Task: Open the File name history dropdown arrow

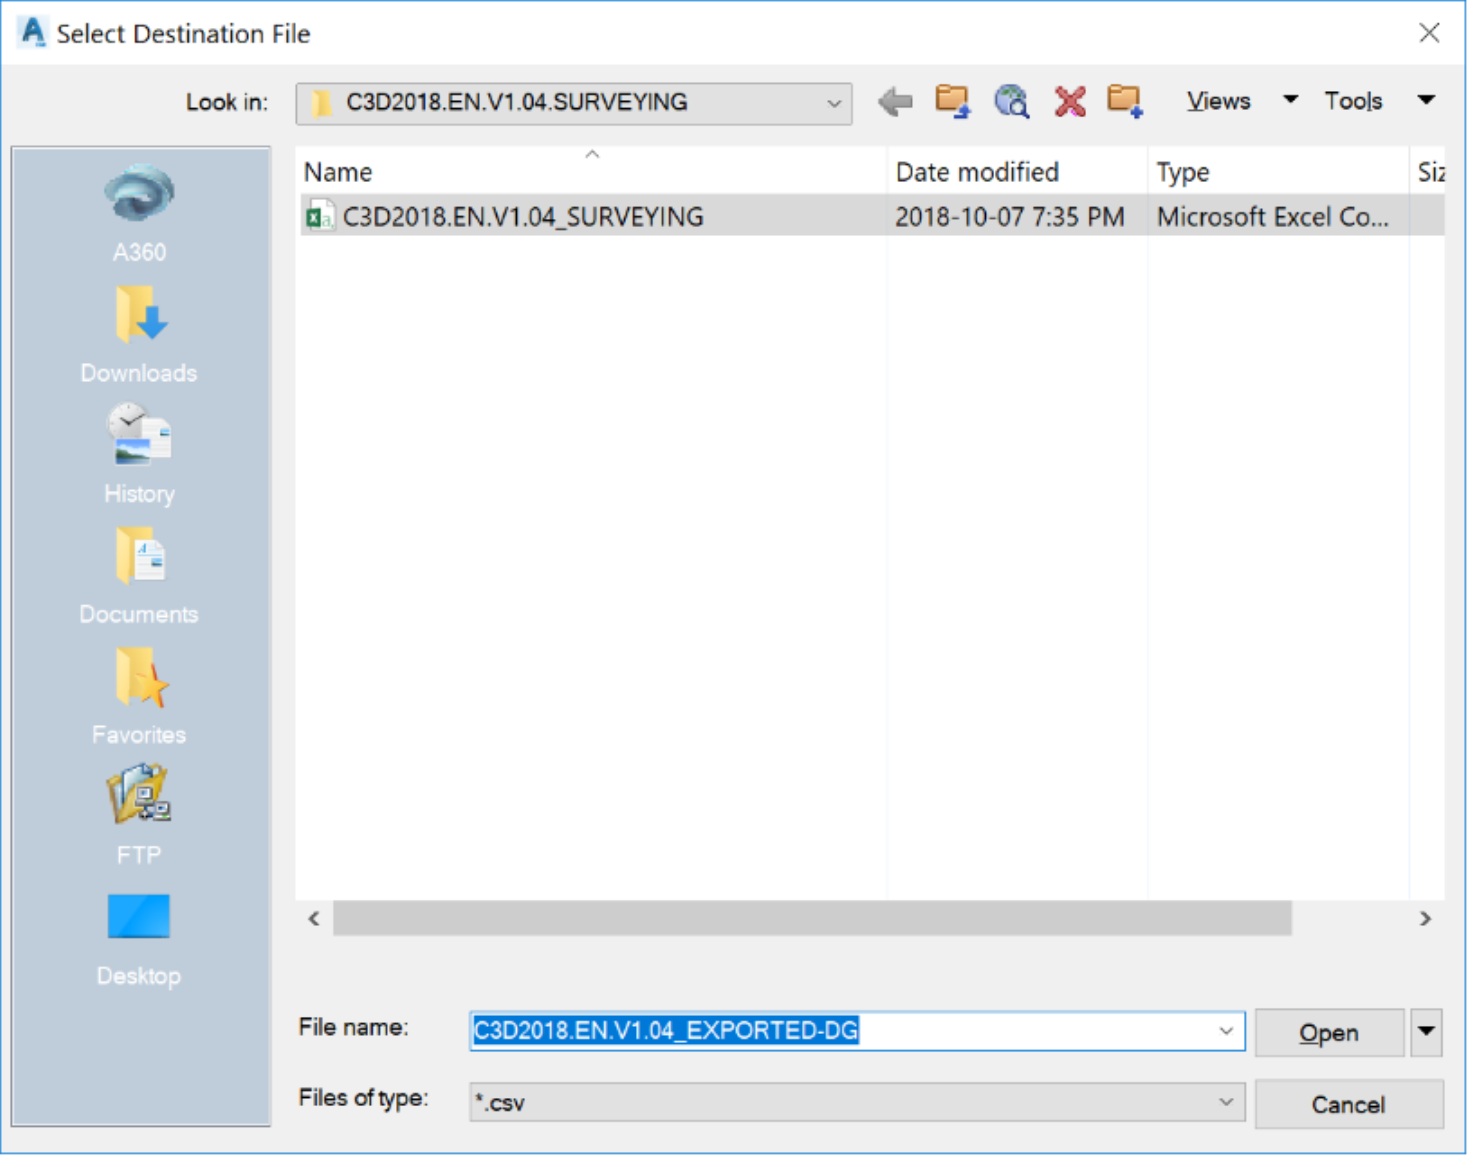Action: click(1226, 1031)
